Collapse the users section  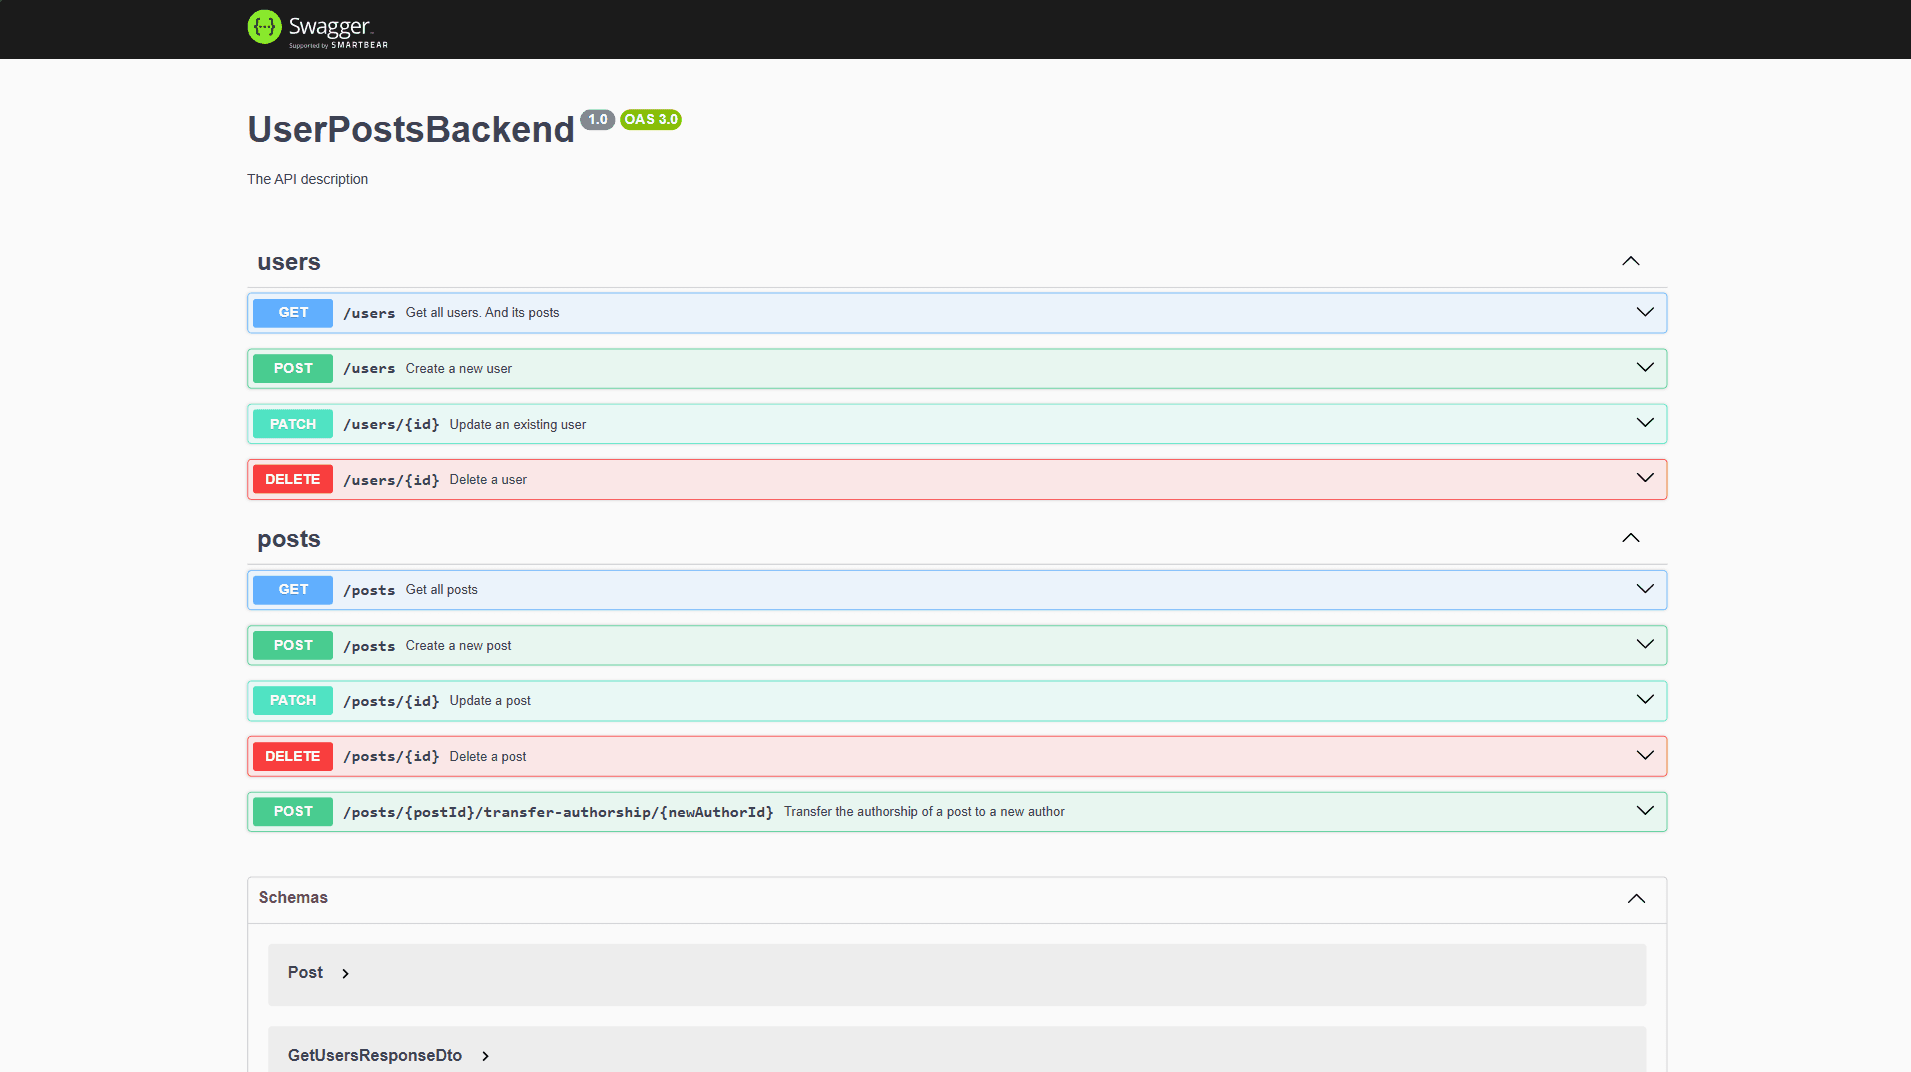point(1630,261)
